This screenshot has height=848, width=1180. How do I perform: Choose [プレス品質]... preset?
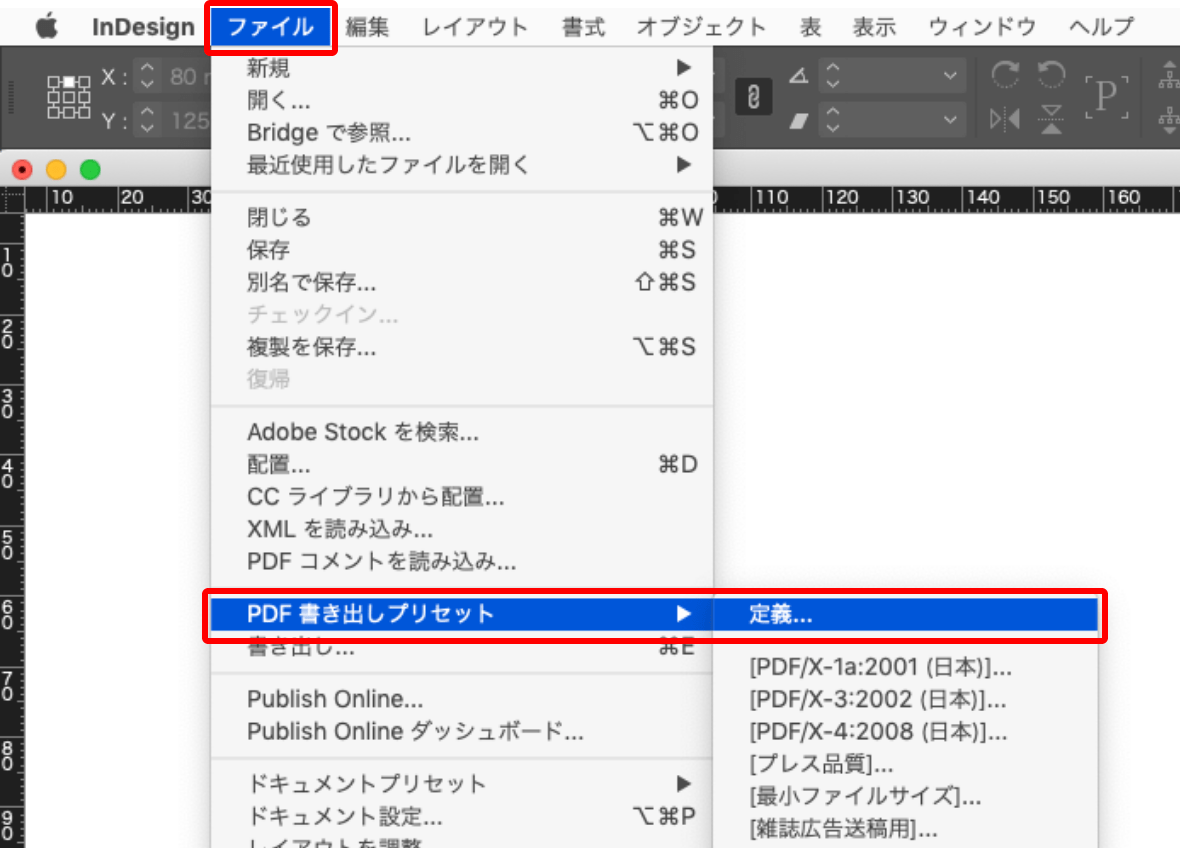(x=905, y=764)
